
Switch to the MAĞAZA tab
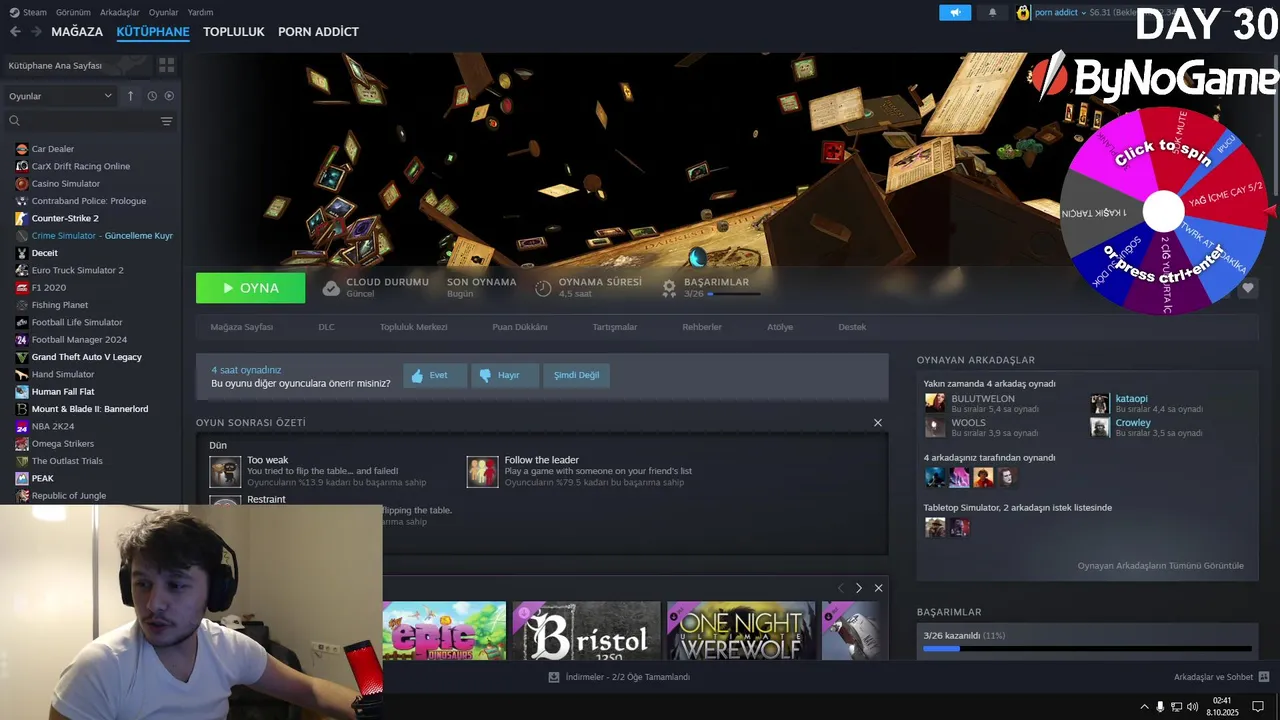tap(77, 32)
